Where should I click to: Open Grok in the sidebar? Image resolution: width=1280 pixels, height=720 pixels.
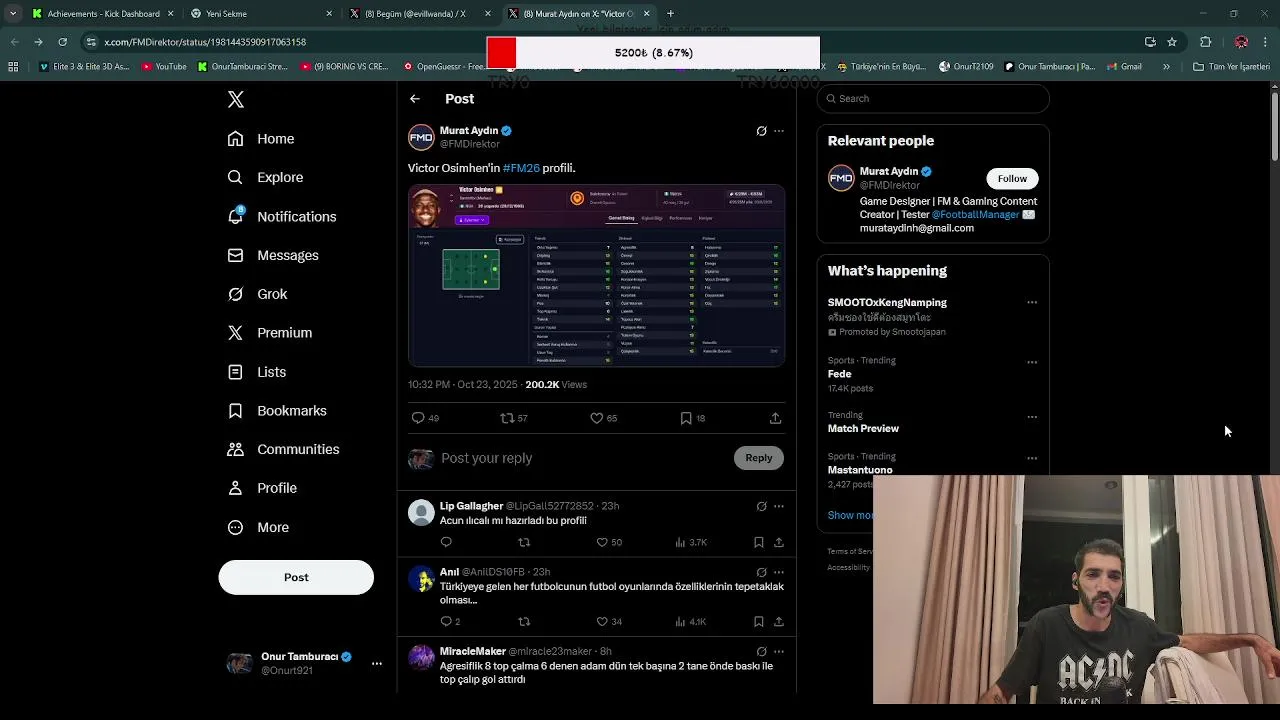[257, 294]
